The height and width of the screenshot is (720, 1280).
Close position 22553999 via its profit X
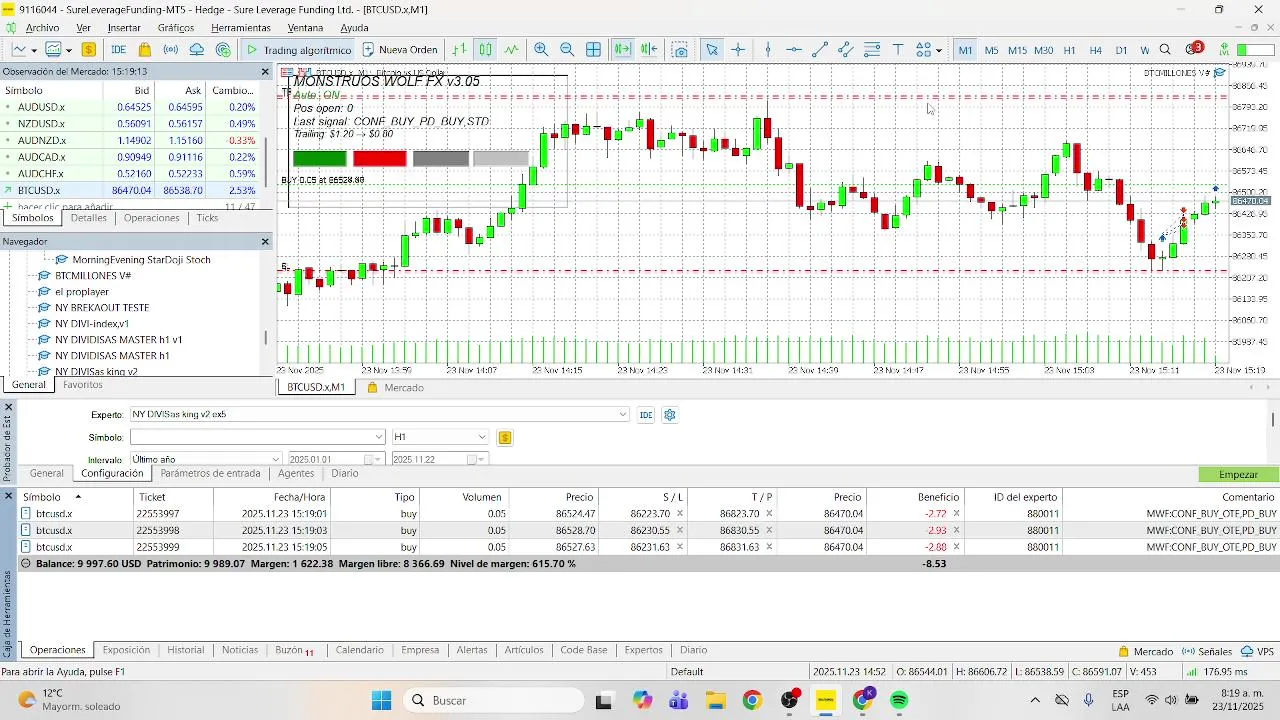pyautogui.click(x=956, y=548)
